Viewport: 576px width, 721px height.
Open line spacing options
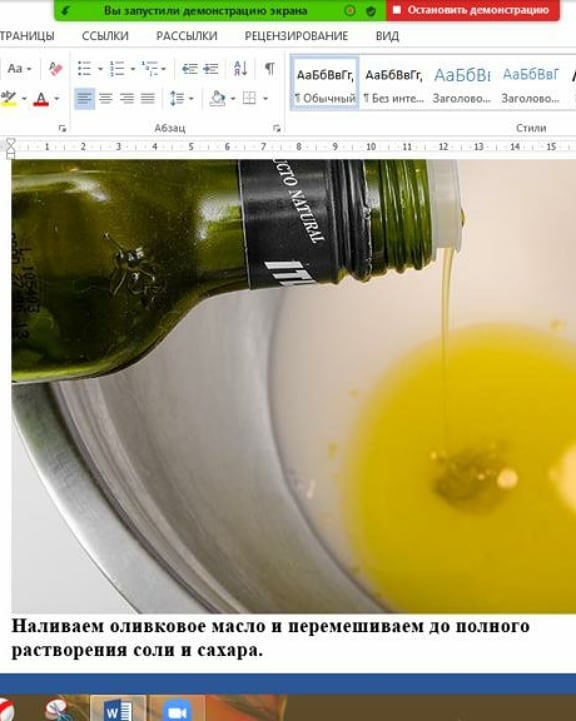pos(177,98)
